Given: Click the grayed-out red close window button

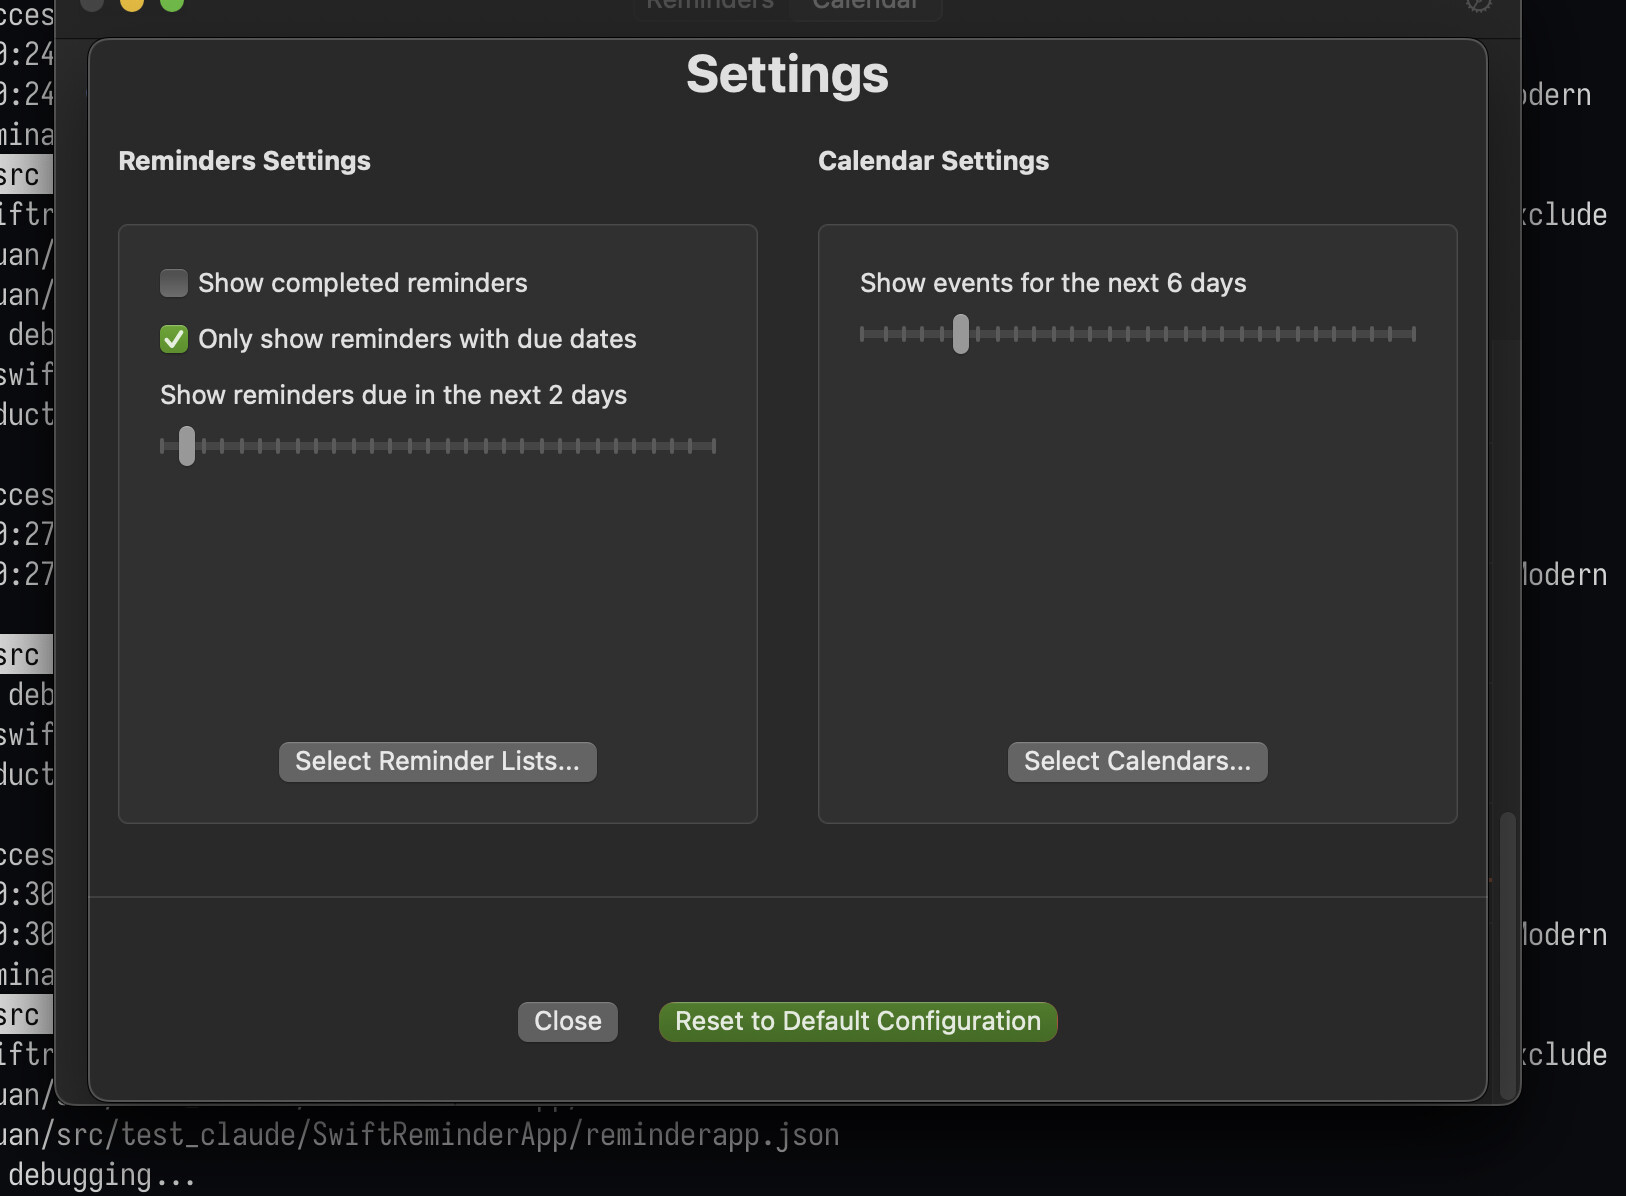Looking at the screenshot, I should 92,3.
